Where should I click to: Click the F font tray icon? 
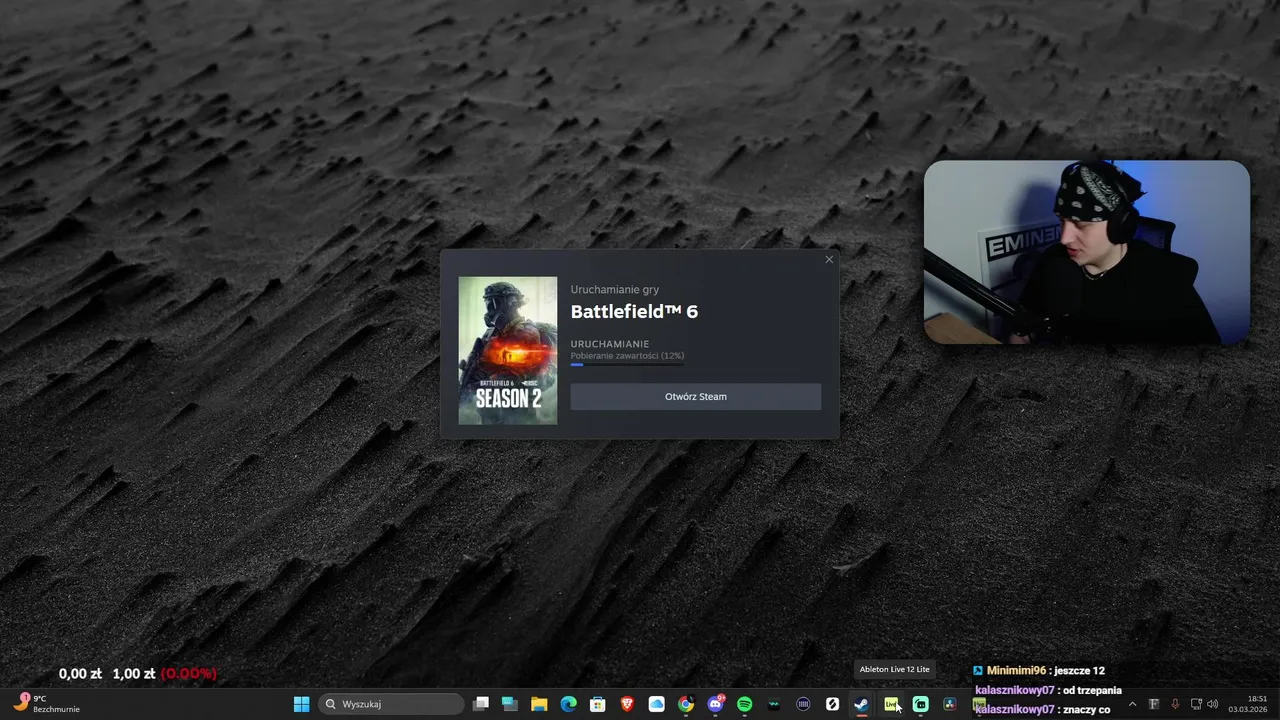tap(1153, 704)
